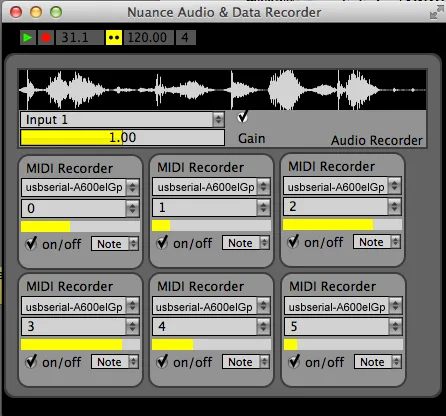Open channel 4 number dropdown

pos(211,326)
